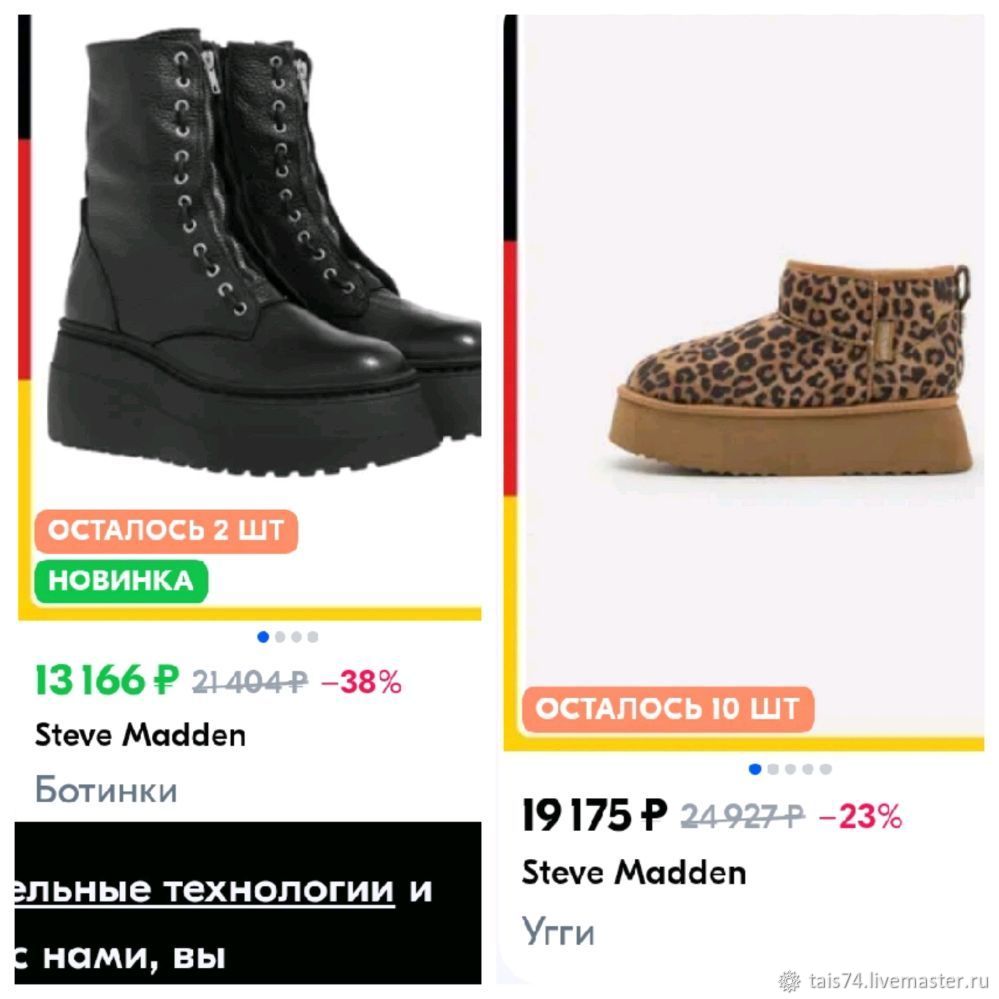999x999 pixels.
Task: Click the 'ОСТАЛОСЬ 10 ШТ' badge
Action: pyautogui.click(x=668, y=709)
